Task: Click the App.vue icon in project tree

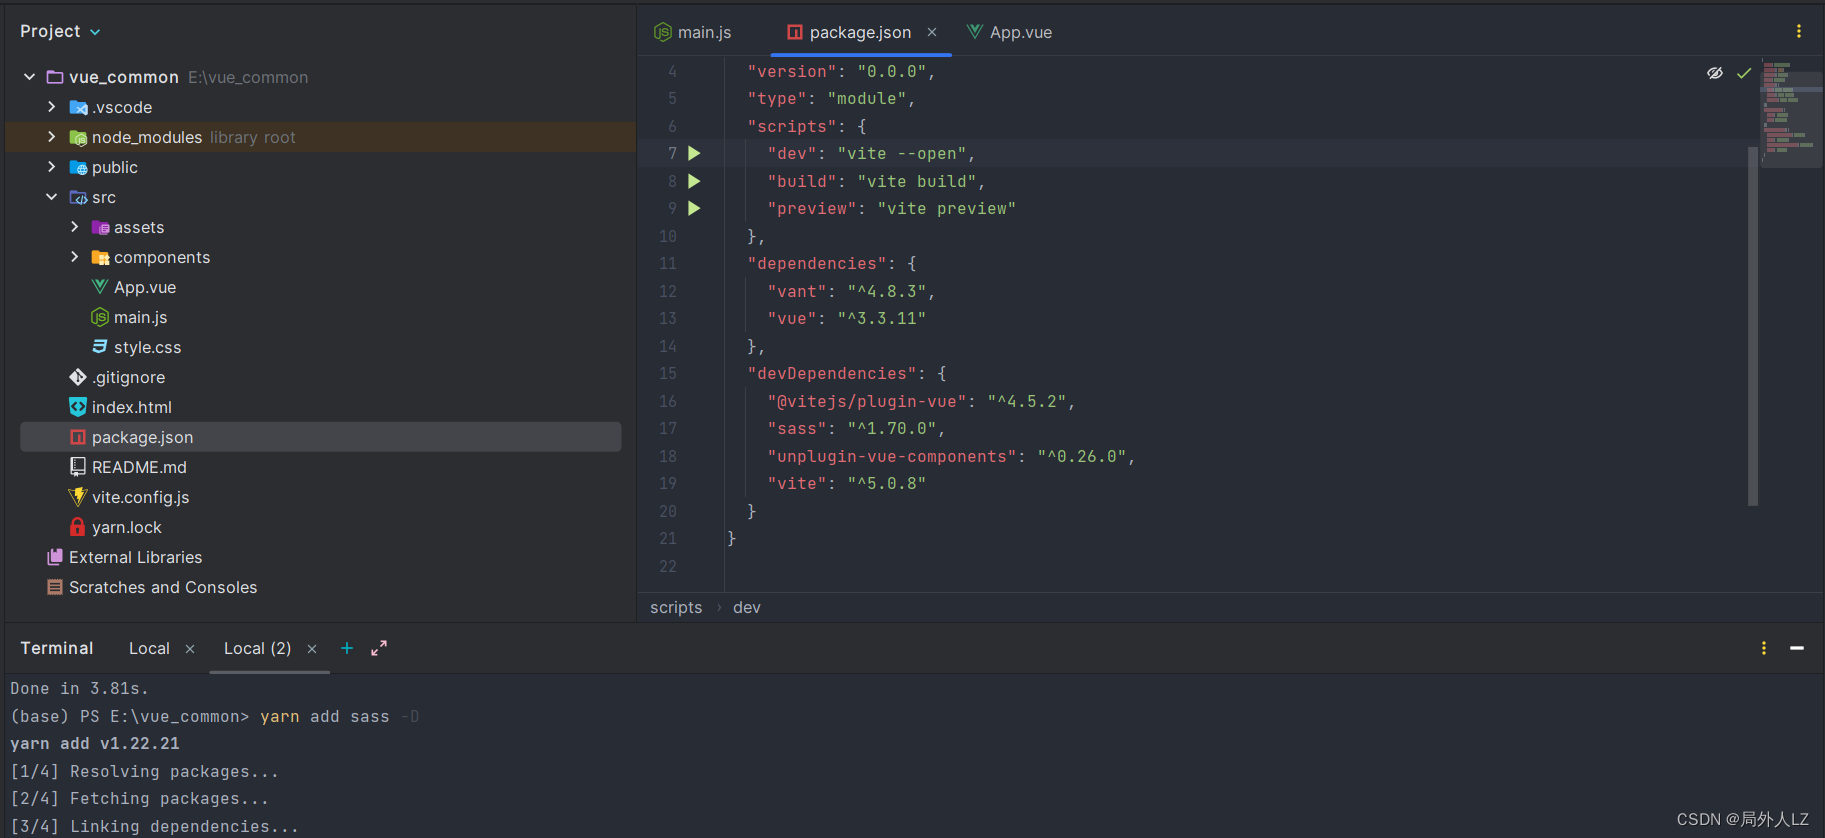Action: 100,287
